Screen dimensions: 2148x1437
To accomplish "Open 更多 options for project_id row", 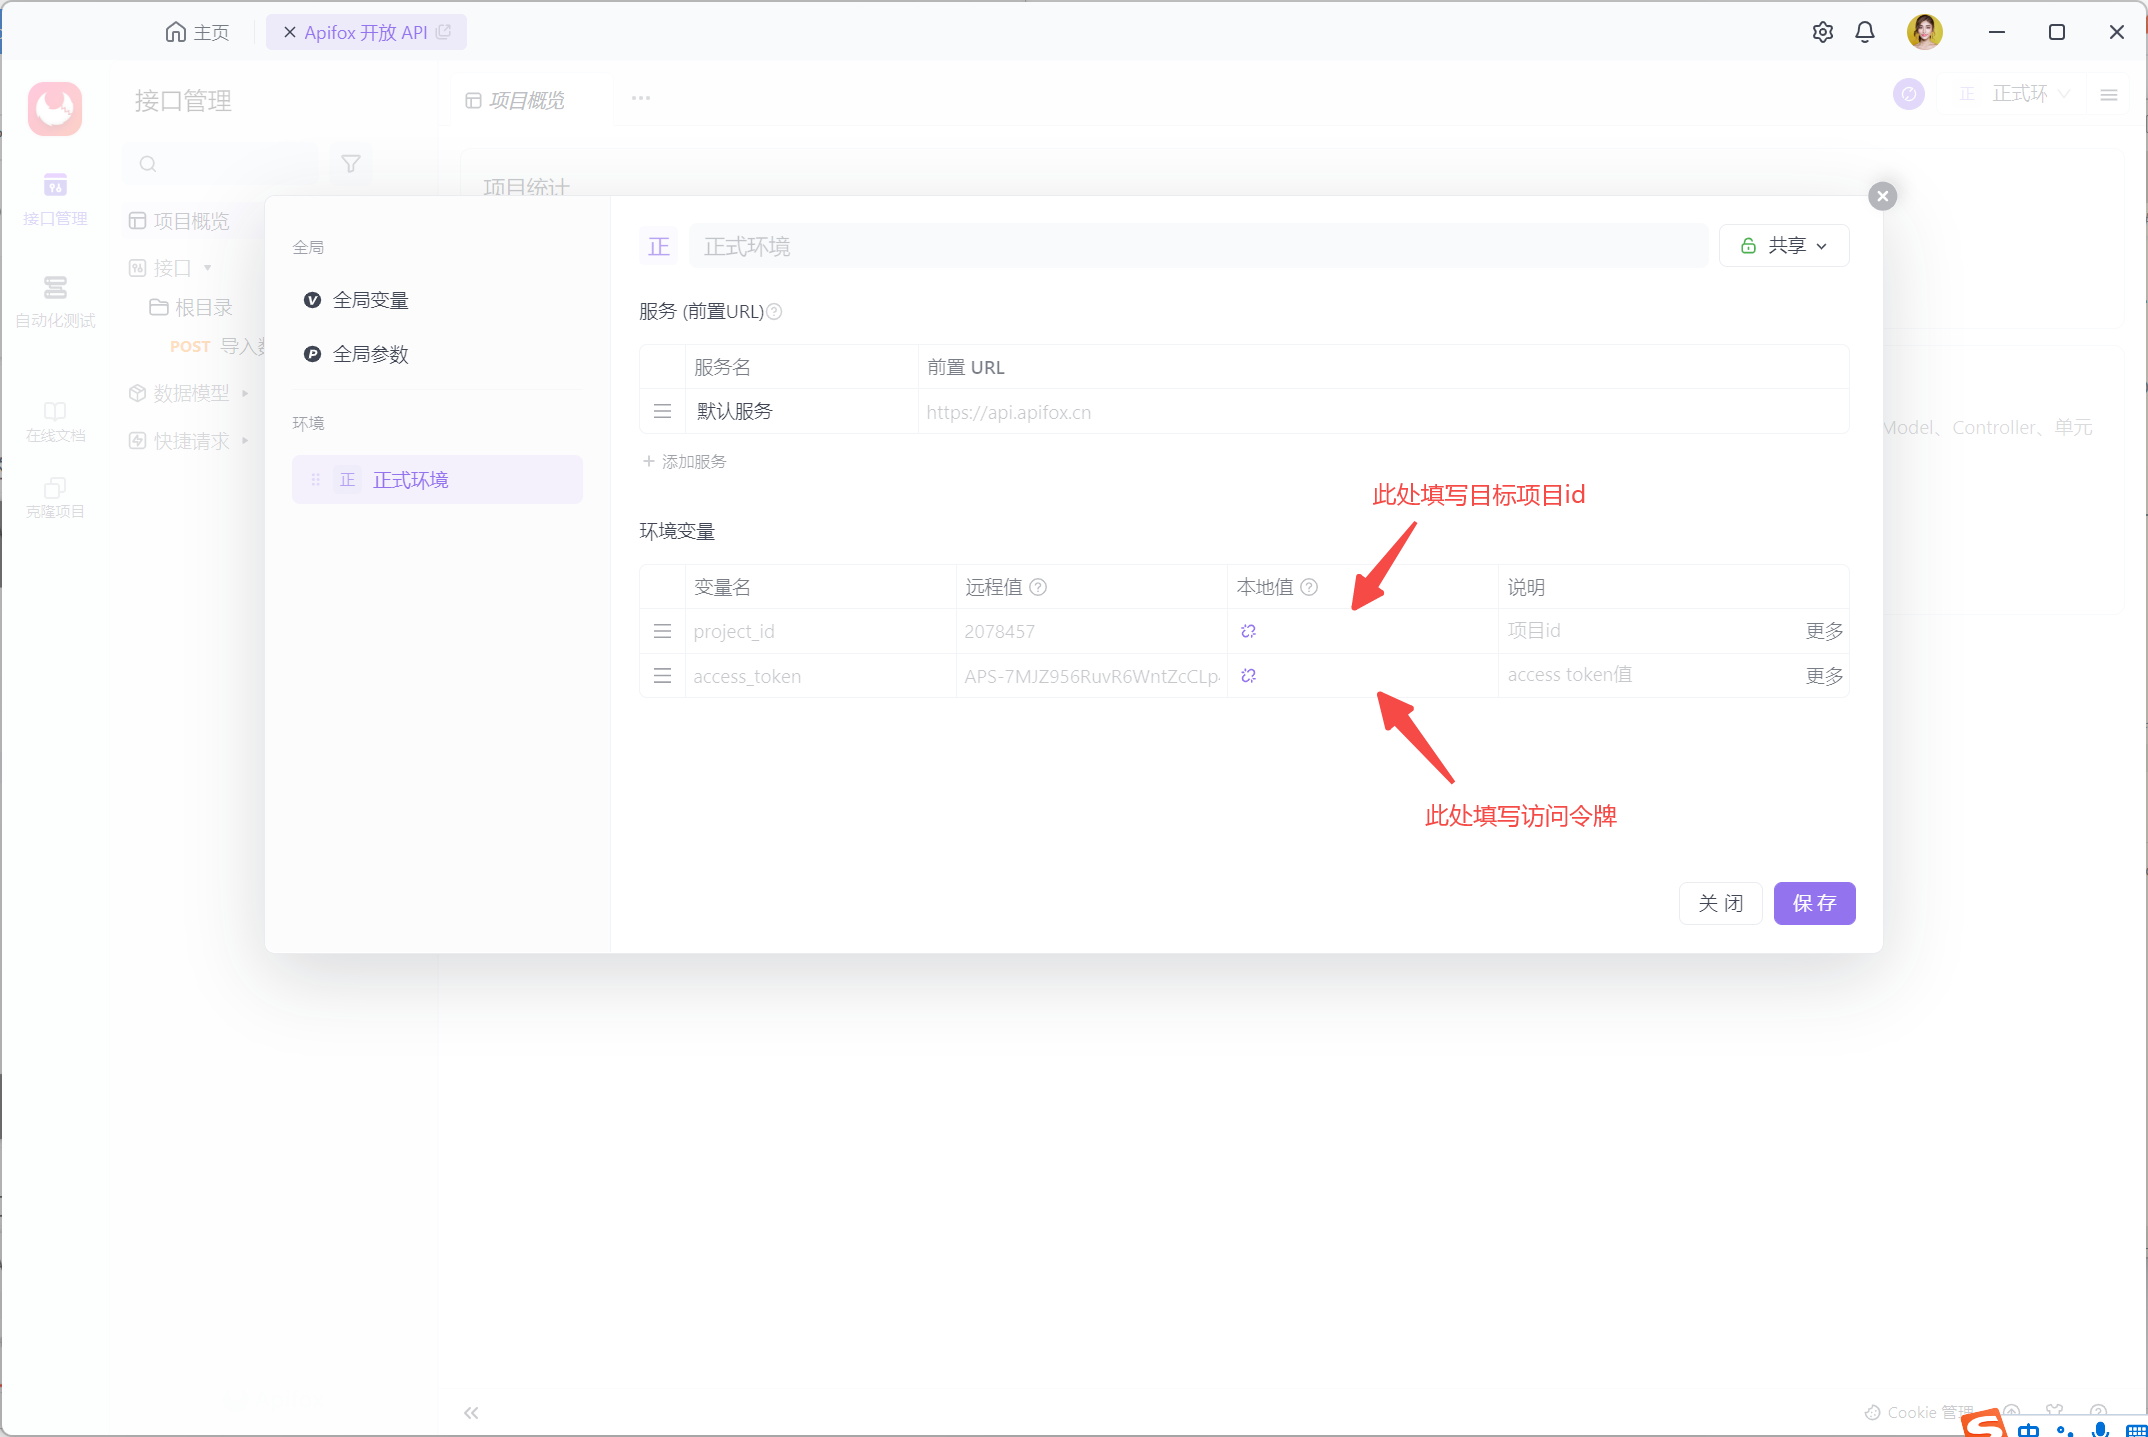I will 1824,631.
